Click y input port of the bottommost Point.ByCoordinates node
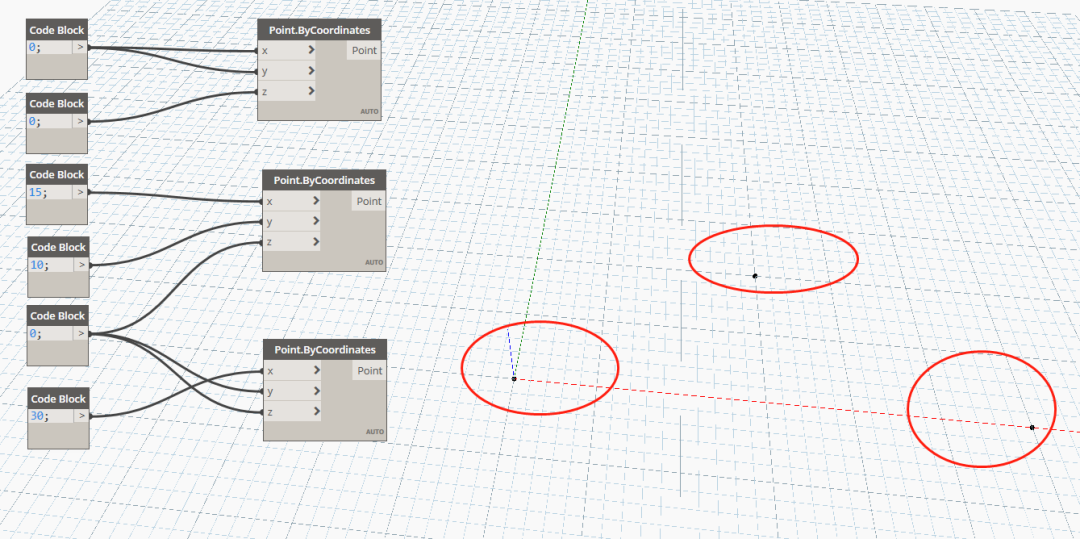Viewport: 1080px width, 539px height. pos(291,390)
